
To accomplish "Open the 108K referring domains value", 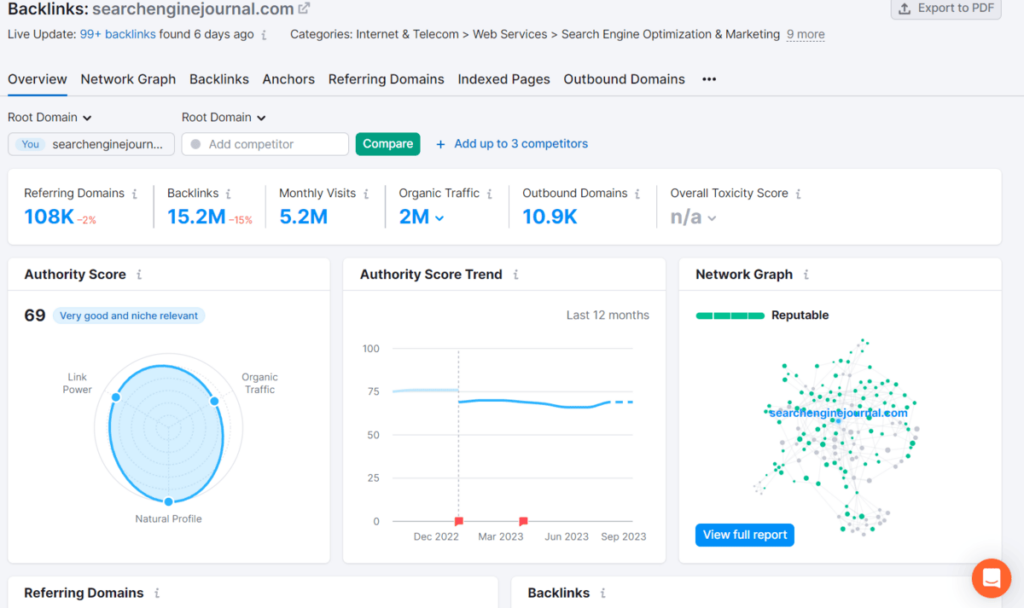I will click(x=49, y=217).
